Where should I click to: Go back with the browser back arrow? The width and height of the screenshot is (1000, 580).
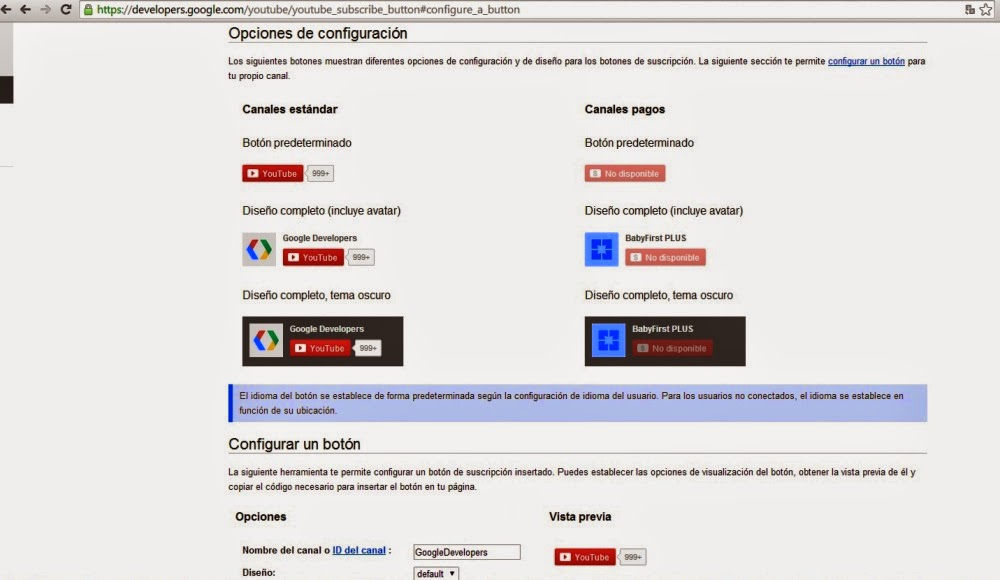coord(25,10)
